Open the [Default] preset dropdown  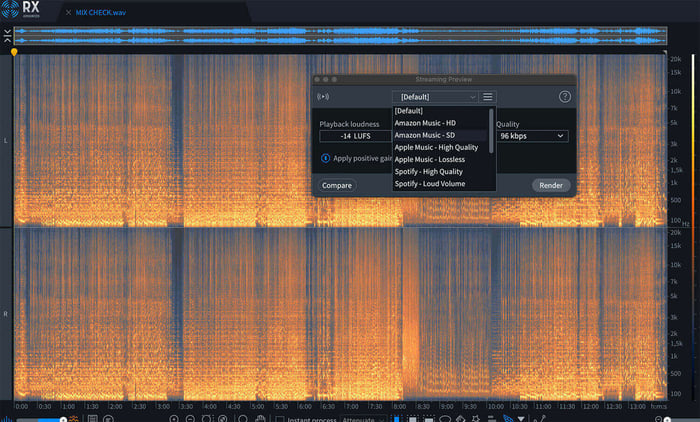435,97
